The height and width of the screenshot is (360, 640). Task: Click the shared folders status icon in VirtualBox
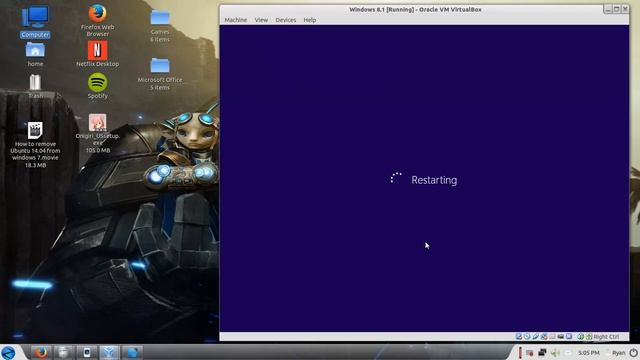552,337
